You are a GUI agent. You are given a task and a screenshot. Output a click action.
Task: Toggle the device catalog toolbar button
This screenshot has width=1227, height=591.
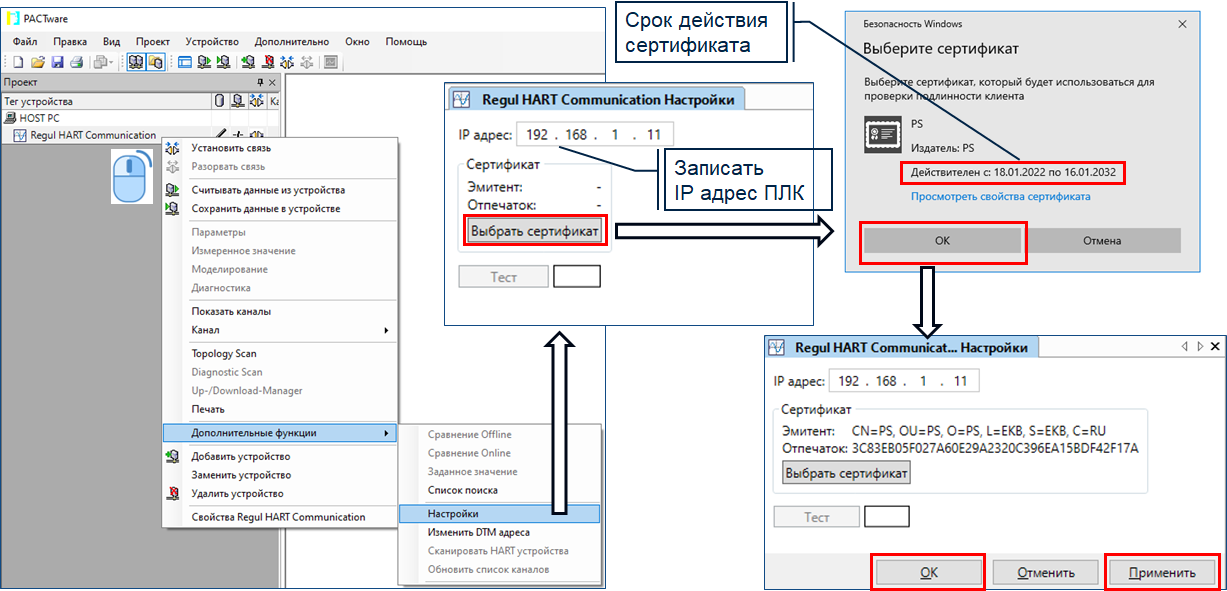pyautogui.click(x=156, y=62)
